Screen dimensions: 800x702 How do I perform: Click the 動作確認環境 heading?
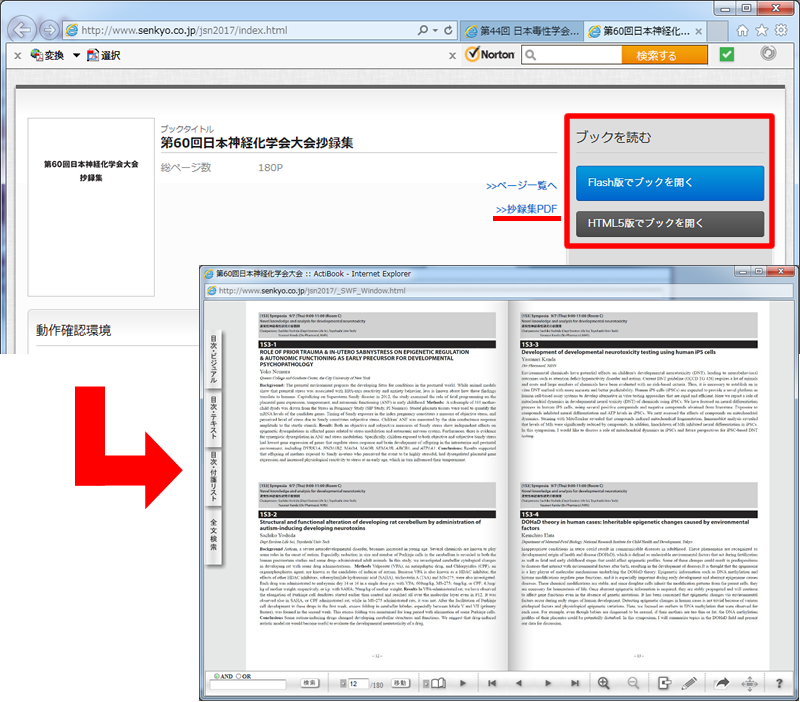(73, 331)
